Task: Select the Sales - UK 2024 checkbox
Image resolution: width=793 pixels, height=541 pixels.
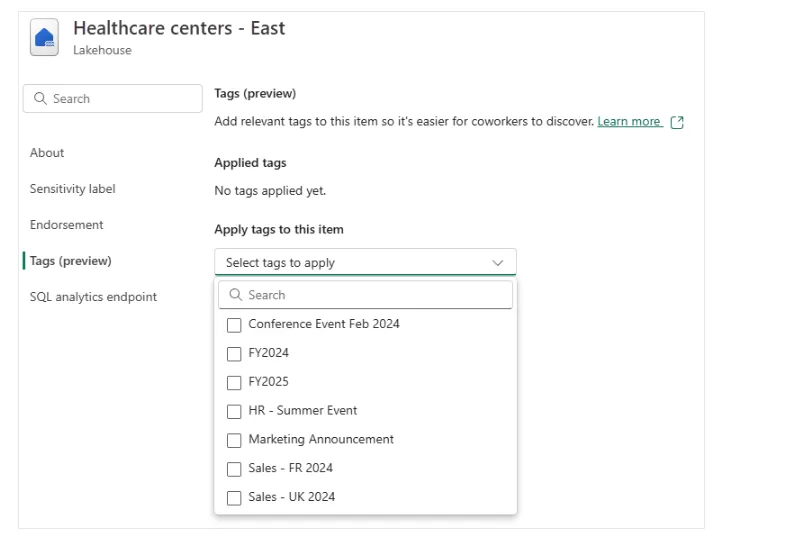Action: tap(234, 498)
